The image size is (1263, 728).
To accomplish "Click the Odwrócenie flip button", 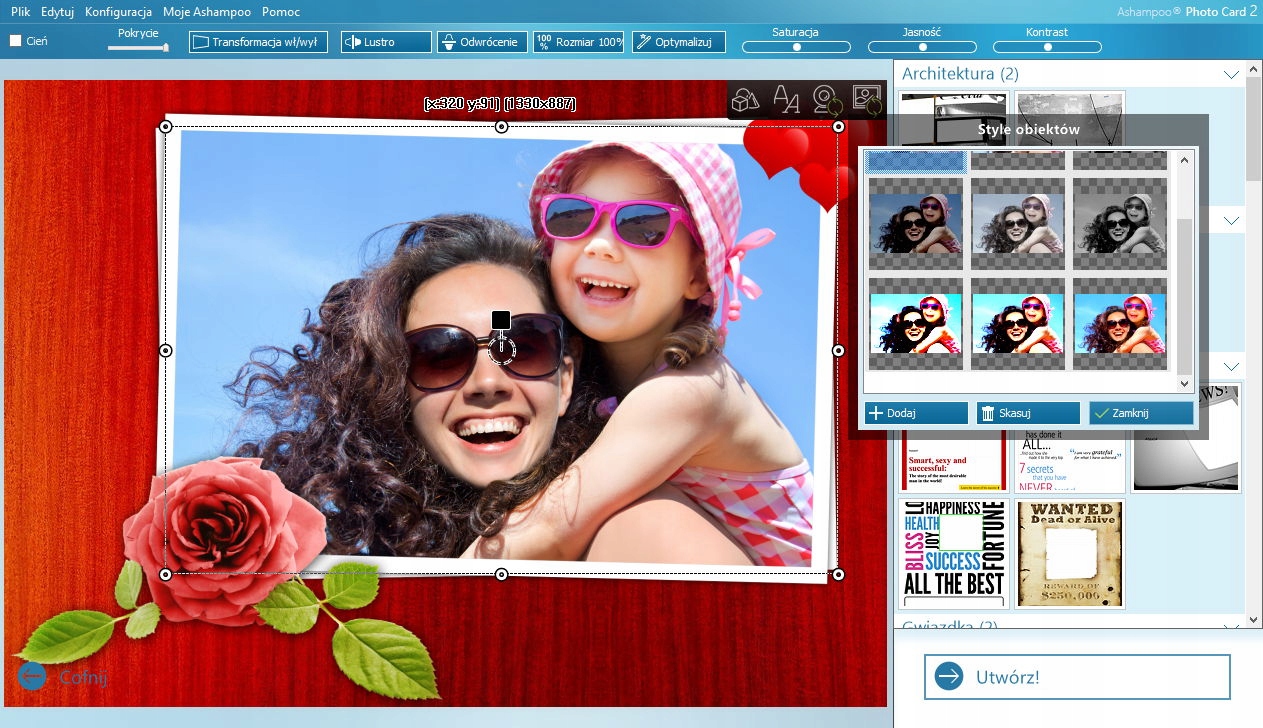I will (482, 42).
